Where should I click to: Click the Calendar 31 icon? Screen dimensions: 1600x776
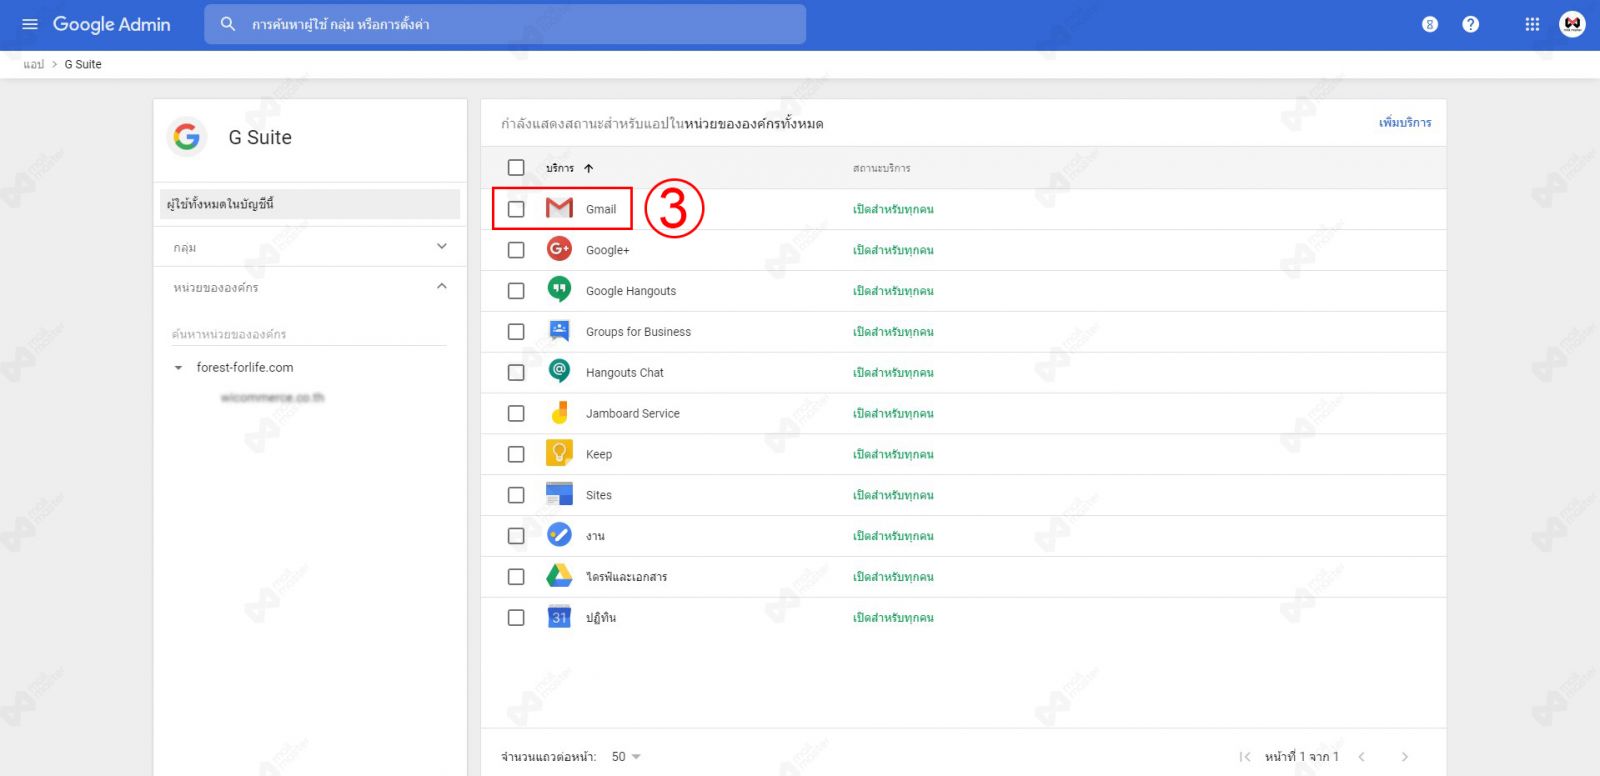pyautogui.click(x=559, y=617)
